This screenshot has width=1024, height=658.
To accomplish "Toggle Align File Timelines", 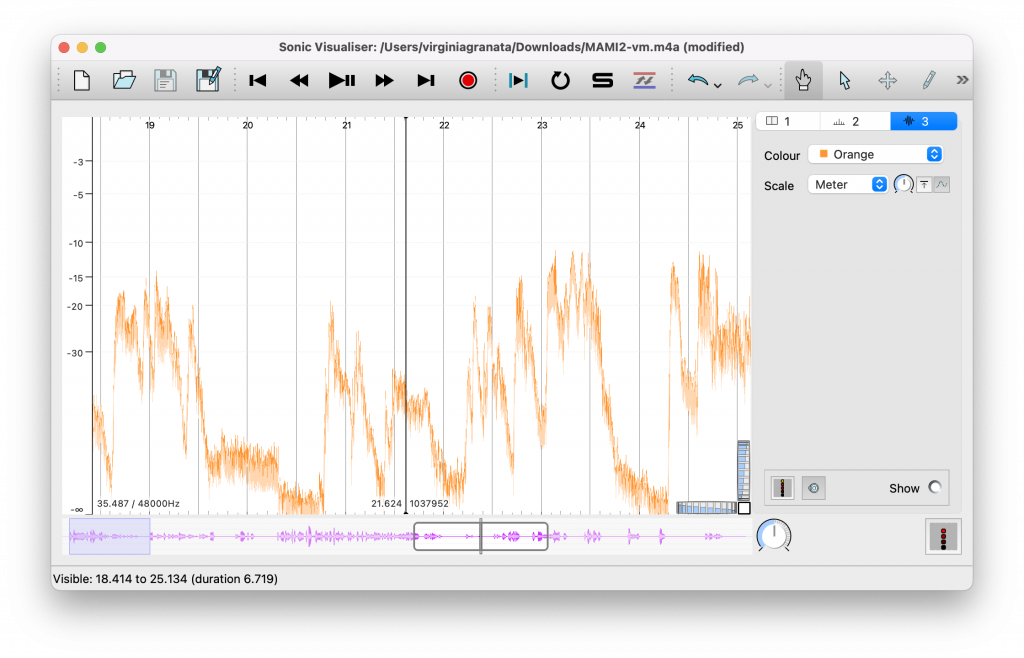I will click(x=645, y=81).
